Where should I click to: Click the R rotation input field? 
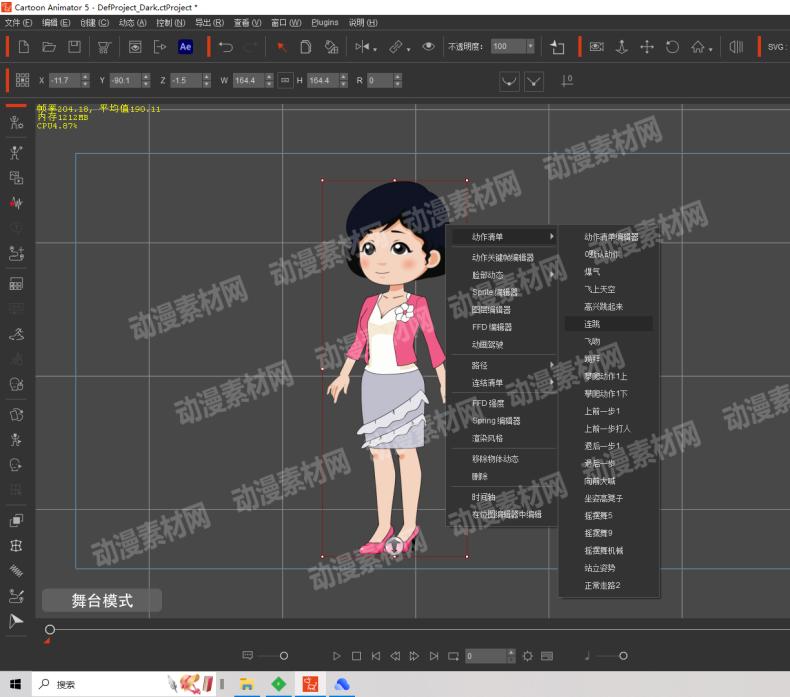380,80
